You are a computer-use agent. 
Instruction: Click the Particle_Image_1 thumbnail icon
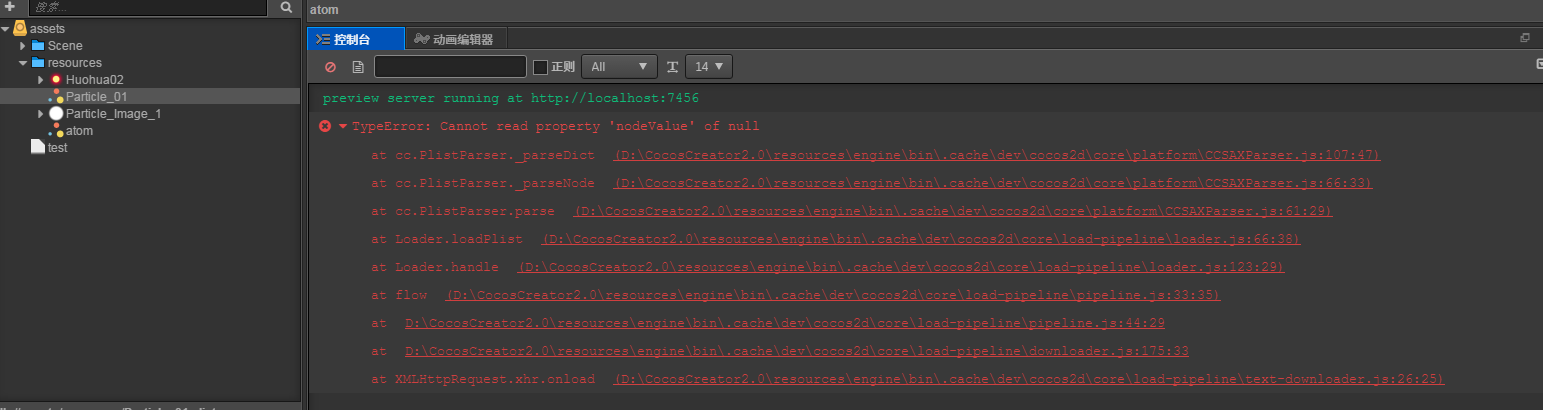(x=56, y=114)
